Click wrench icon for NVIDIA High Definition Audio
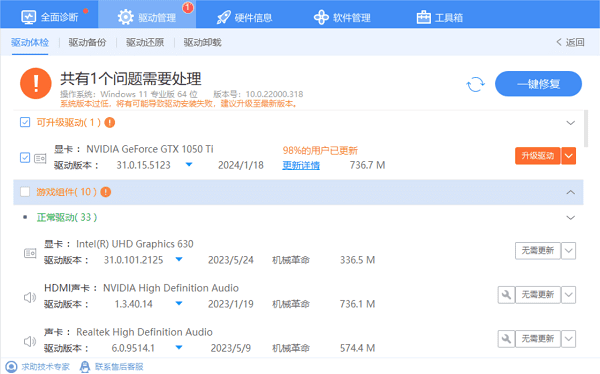Image resolution: width=600 pixels, height=374 pixels. coord(506,295)
